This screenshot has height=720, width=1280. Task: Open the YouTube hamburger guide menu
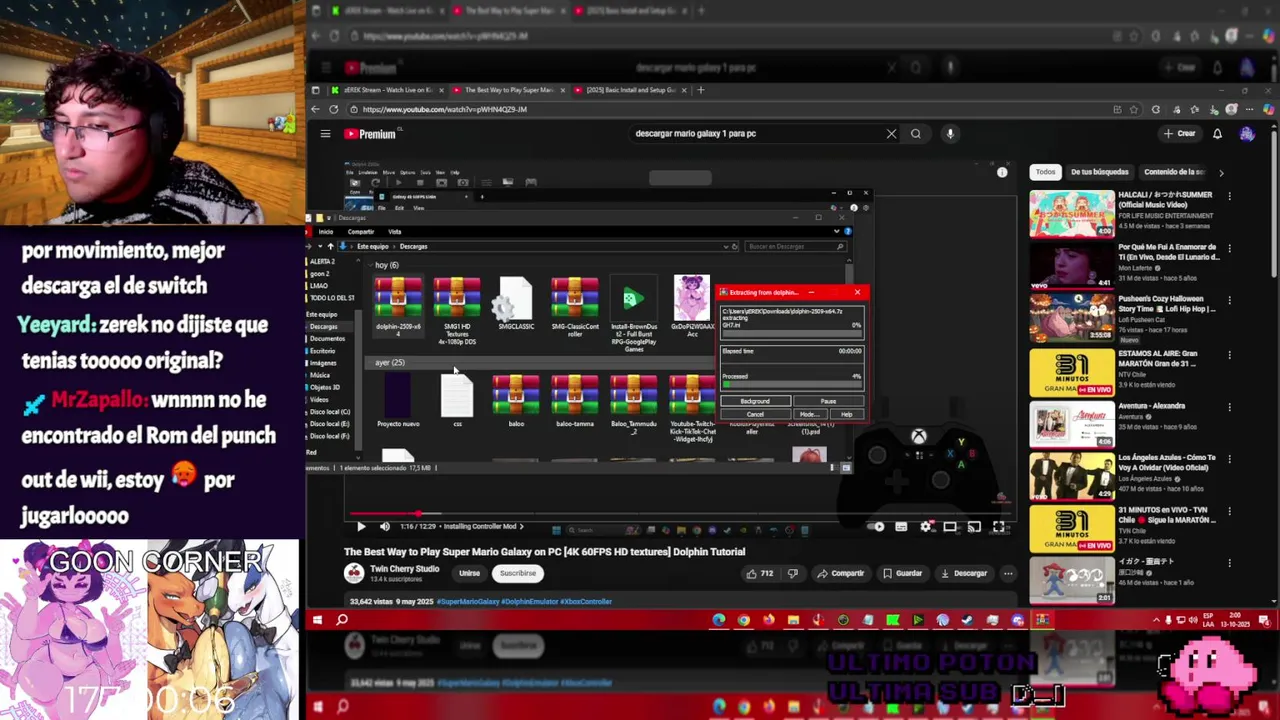point(325,134)
